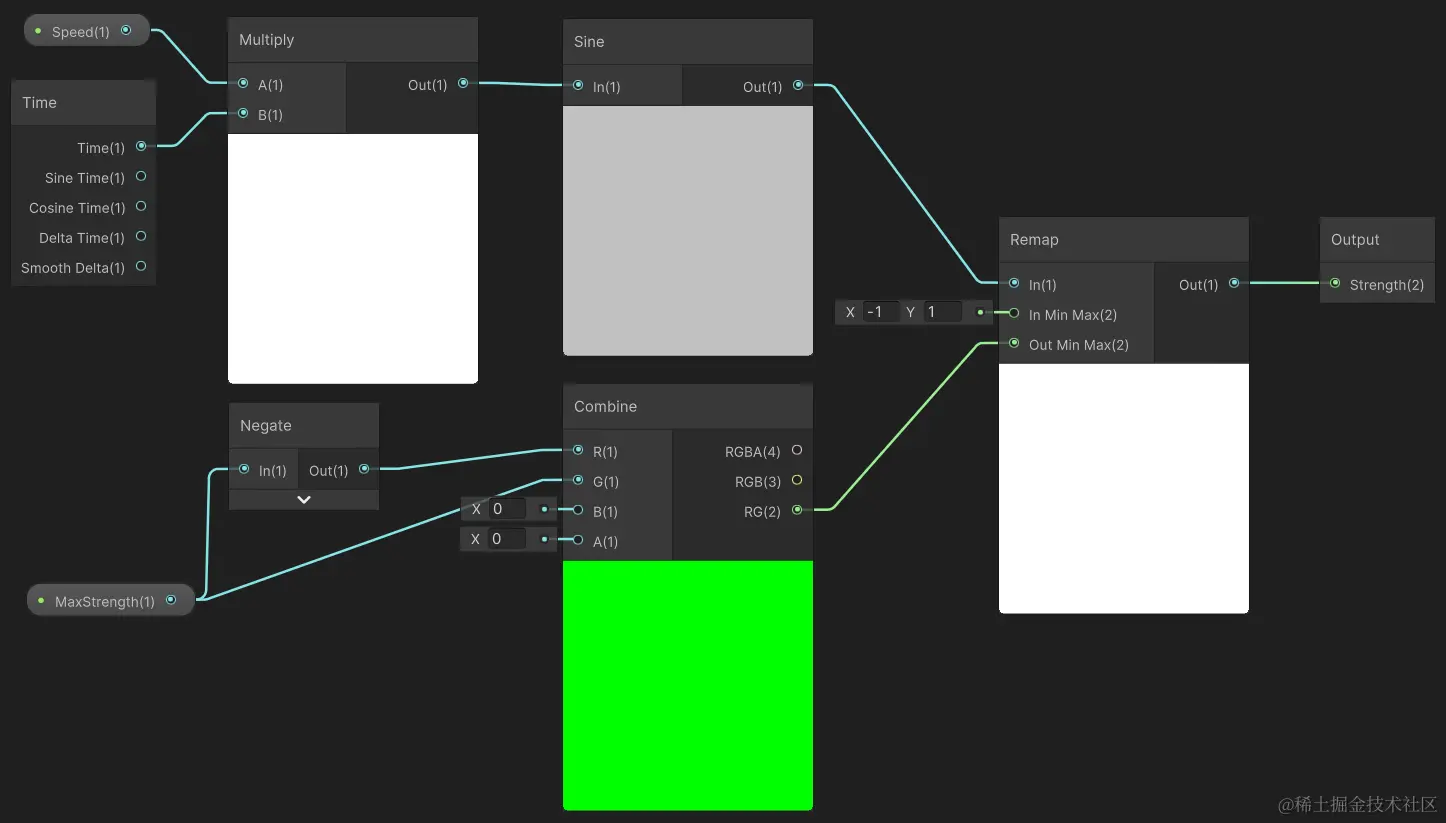Select the Time node header
Screen dimensions: 1446x823
(x=83, y=103)
